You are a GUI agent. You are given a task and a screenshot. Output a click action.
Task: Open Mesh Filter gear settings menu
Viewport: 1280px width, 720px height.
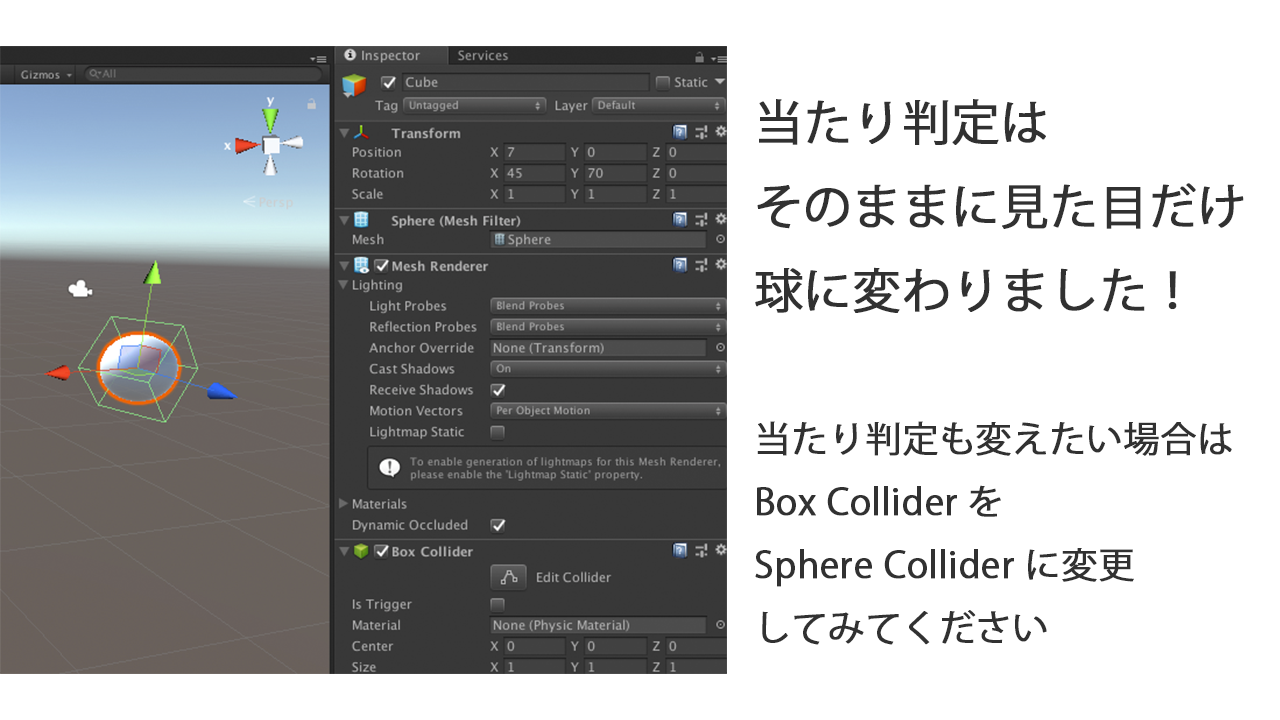tap(720, 219)
